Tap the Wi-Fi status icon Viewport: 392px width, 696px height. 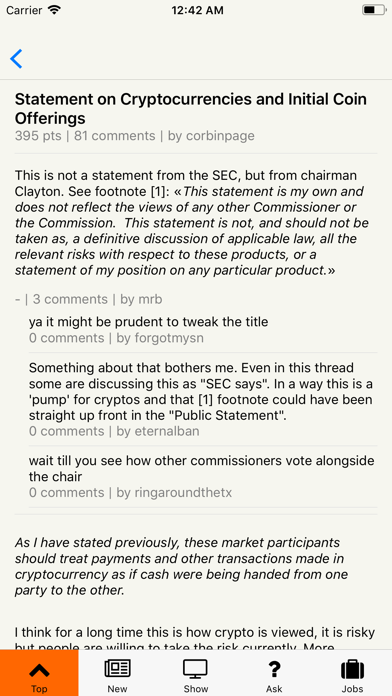54,10
